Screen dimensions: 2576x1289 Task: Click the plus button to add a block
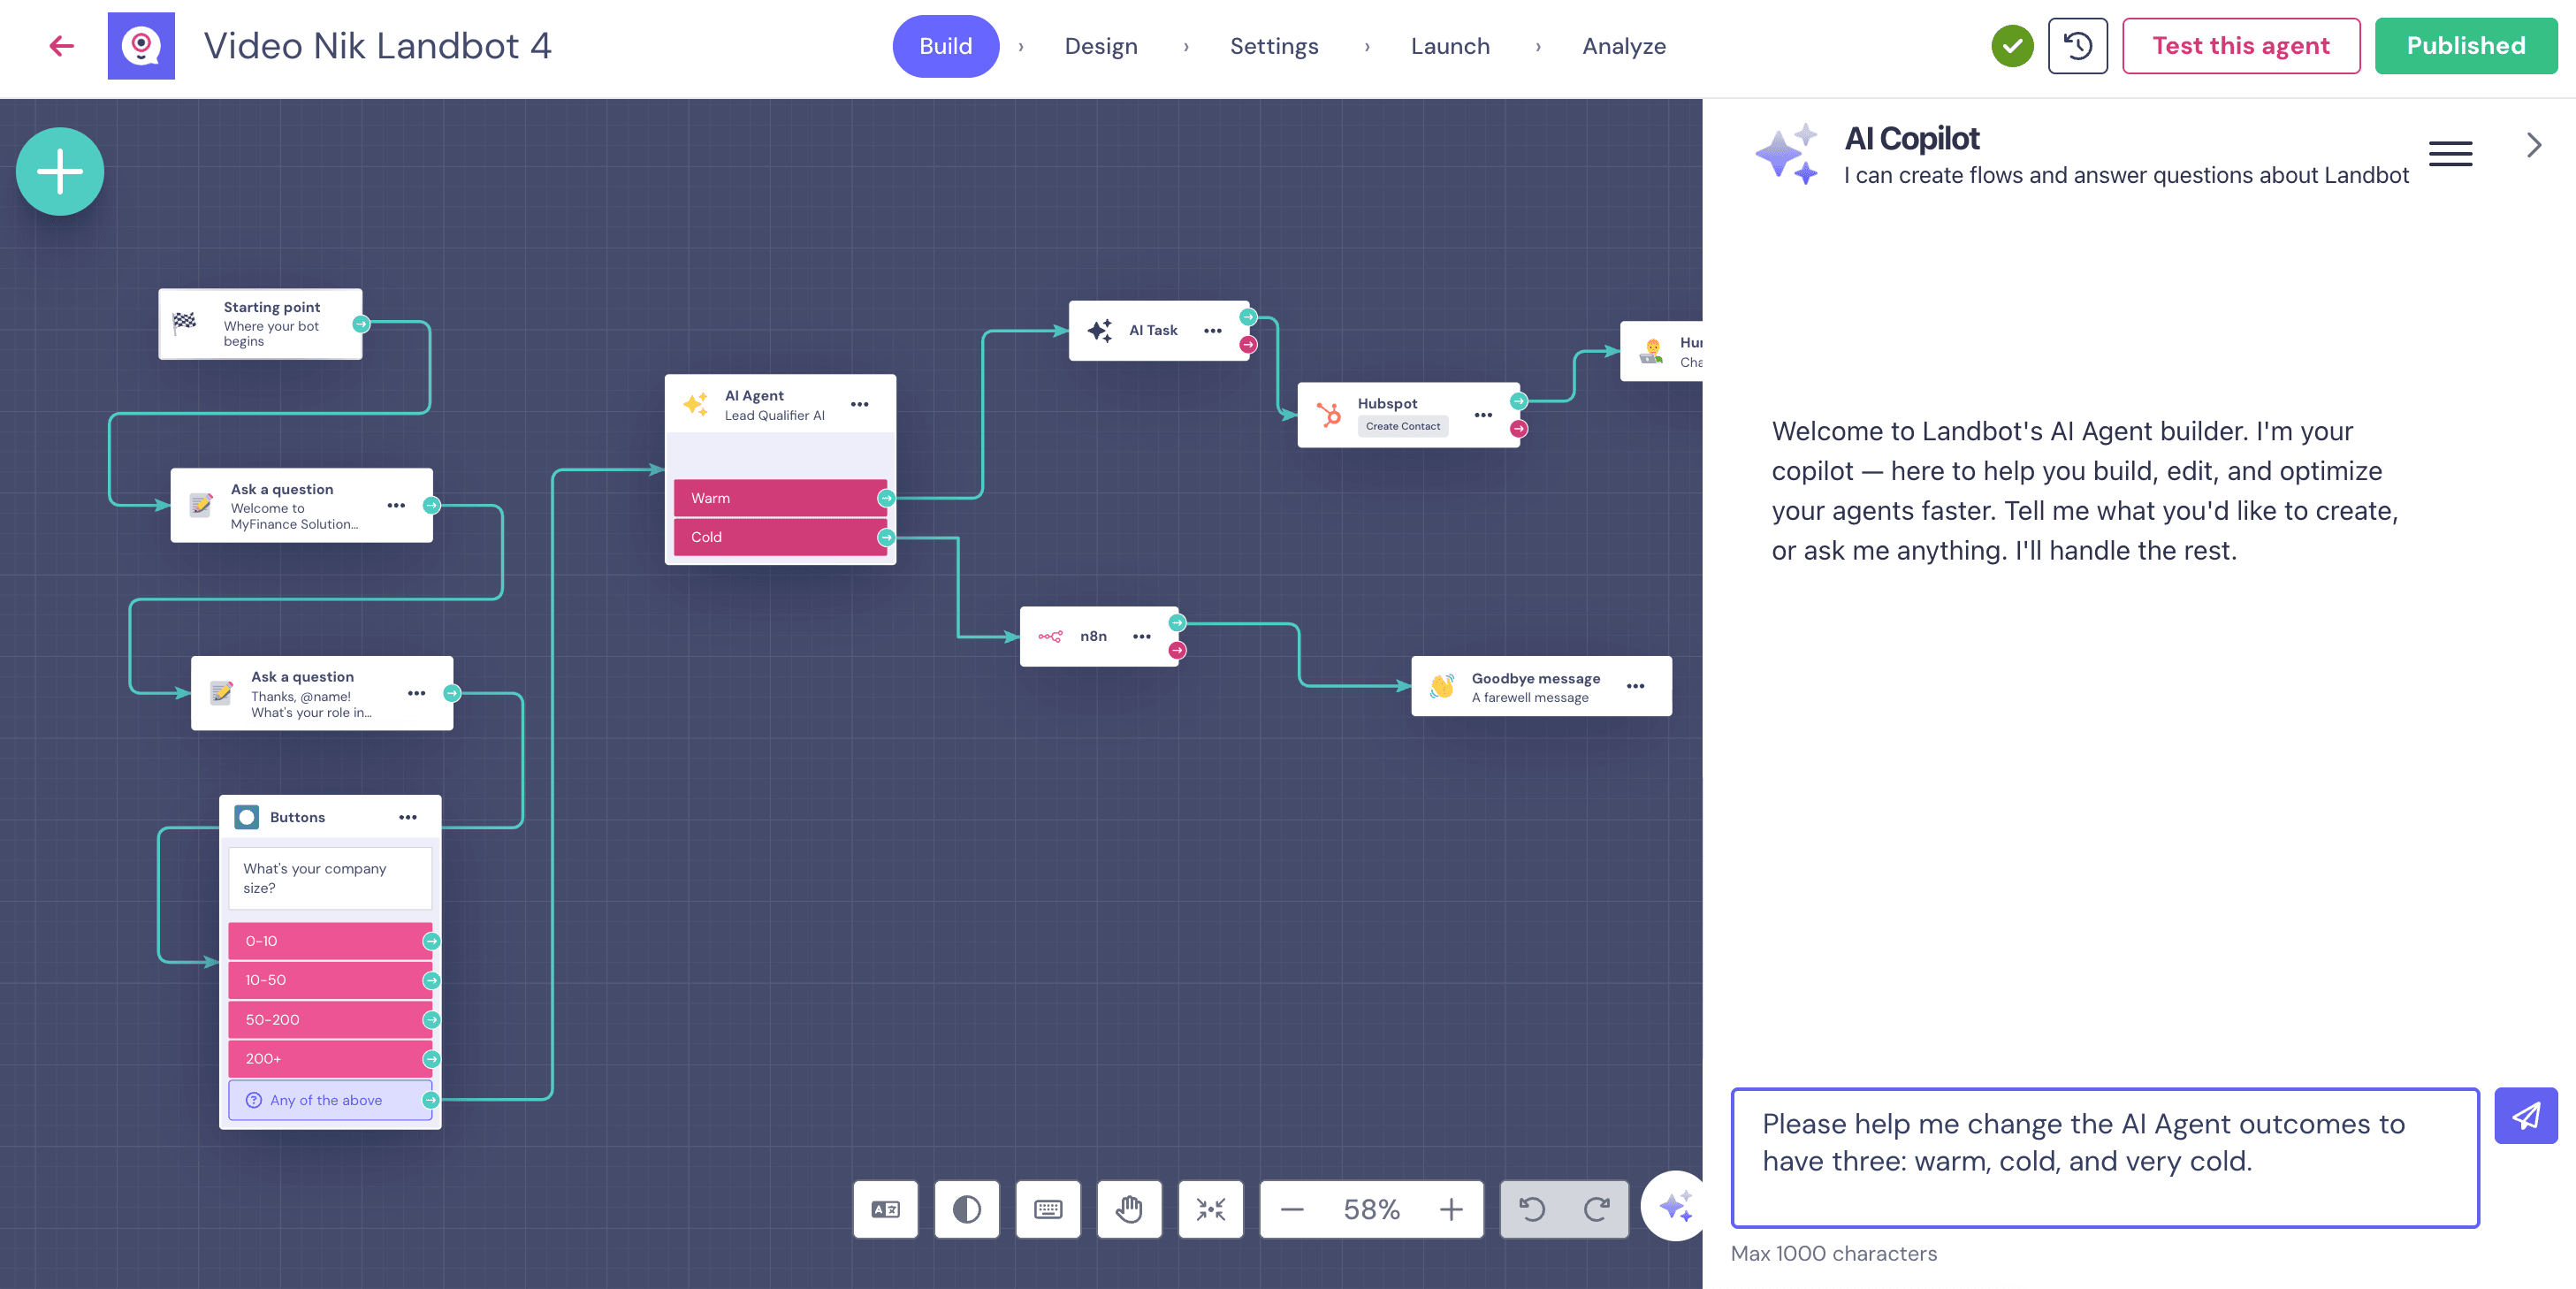pos(59,171)
